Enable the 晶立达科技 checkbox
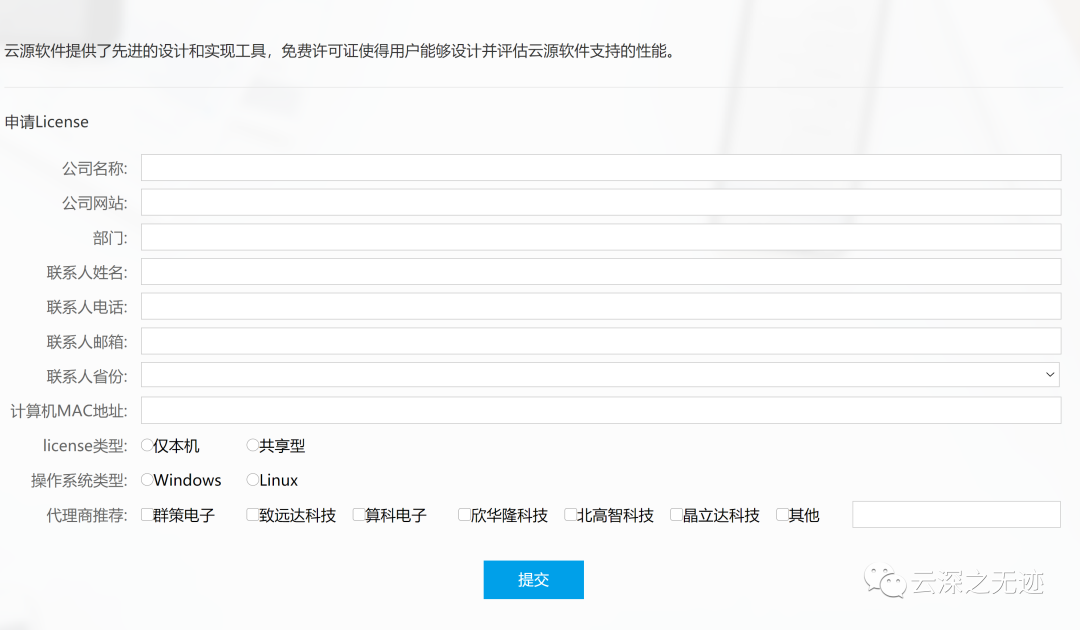The height and width of the screenshot is (630, 1080). coord(676,515)
